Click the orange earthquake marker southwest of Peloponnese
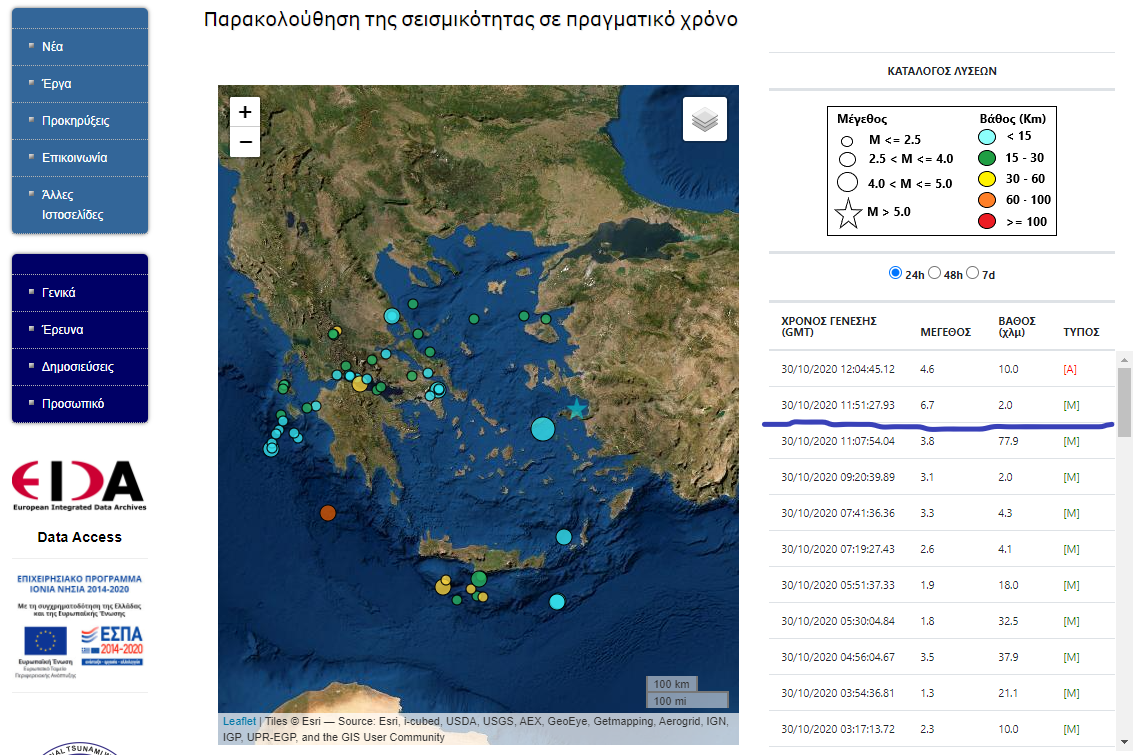1144x755 pixels. (327, 513)
